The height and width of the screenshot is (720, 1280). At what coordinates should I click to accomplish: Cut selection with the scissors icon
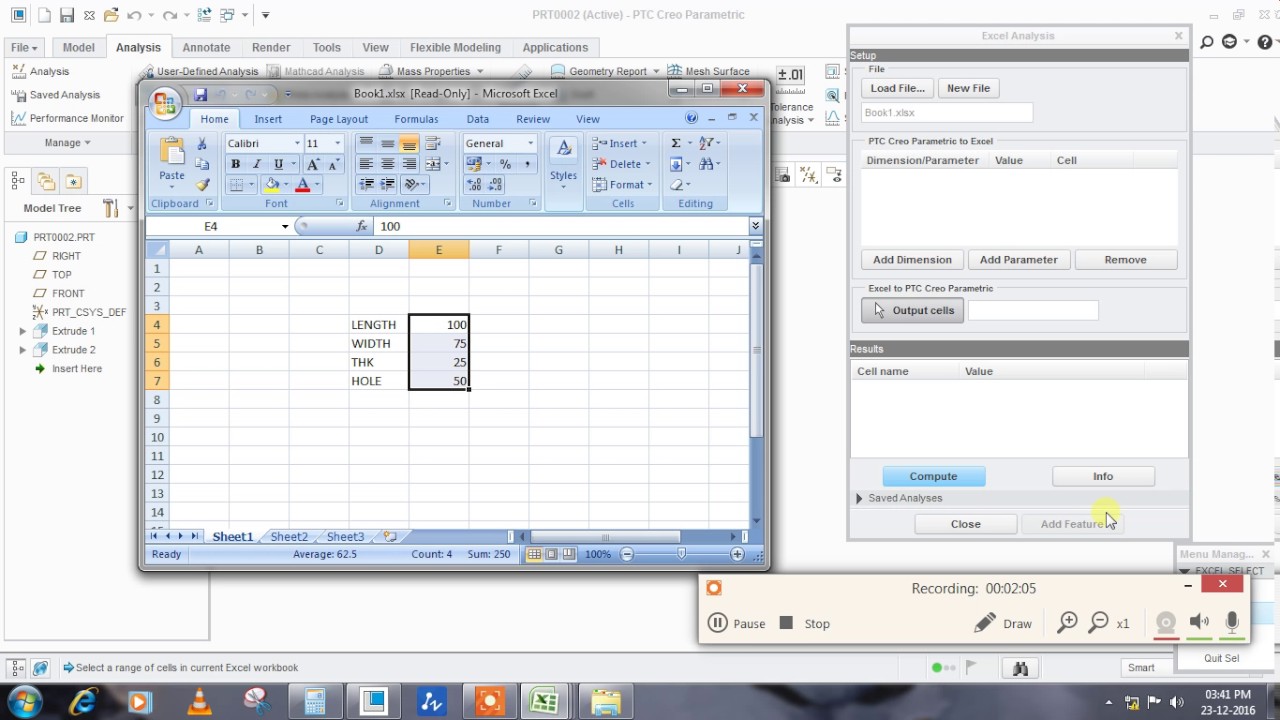(x=202, y=144)
